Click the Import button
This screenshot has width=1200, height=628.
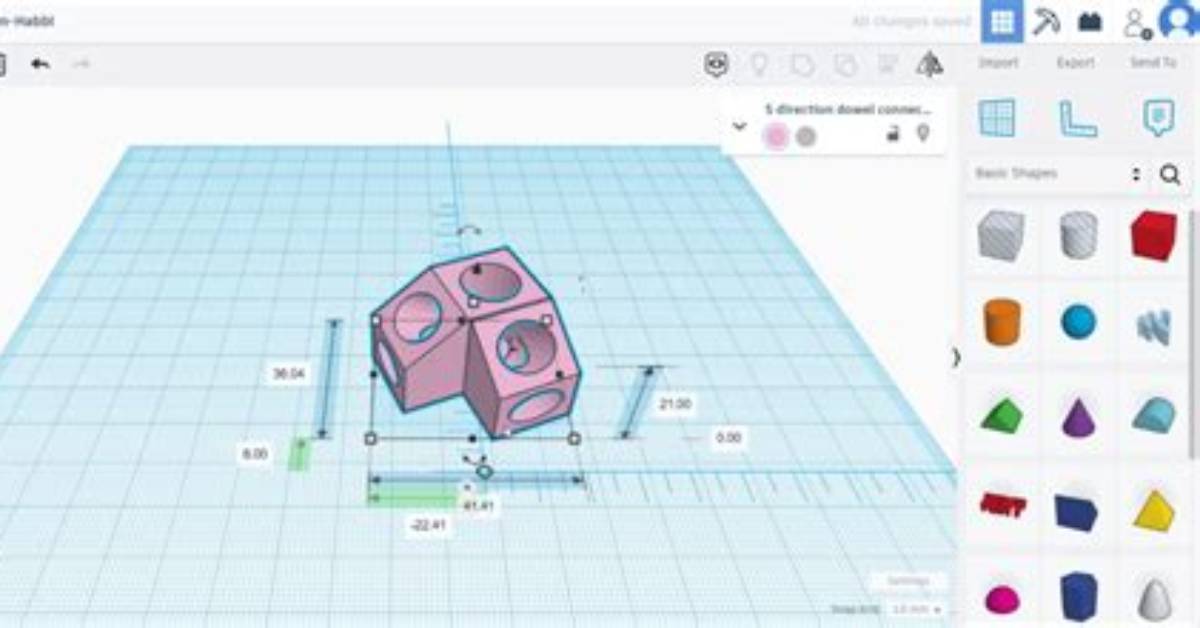click(x=998, y=63)
